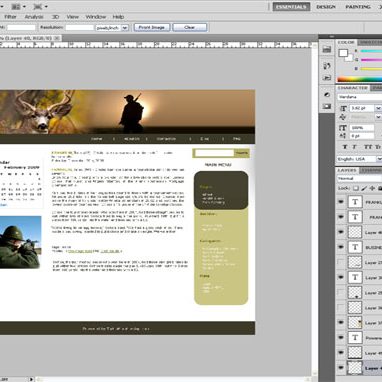
Task: Click the Resolution input field
Action: pyautogui.click(x=79, y=28)
